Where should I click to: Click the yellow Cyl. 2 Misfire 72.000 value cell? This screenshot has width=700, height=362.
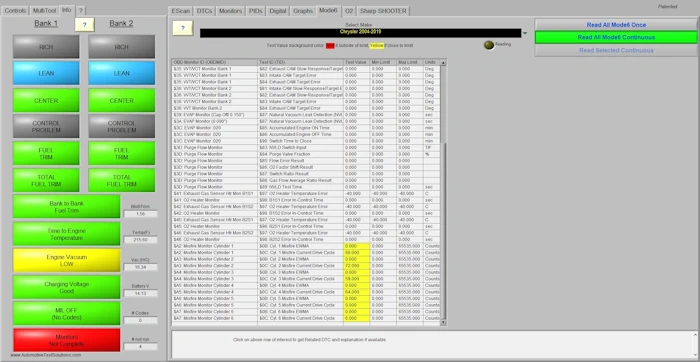[x=356, y=266]
